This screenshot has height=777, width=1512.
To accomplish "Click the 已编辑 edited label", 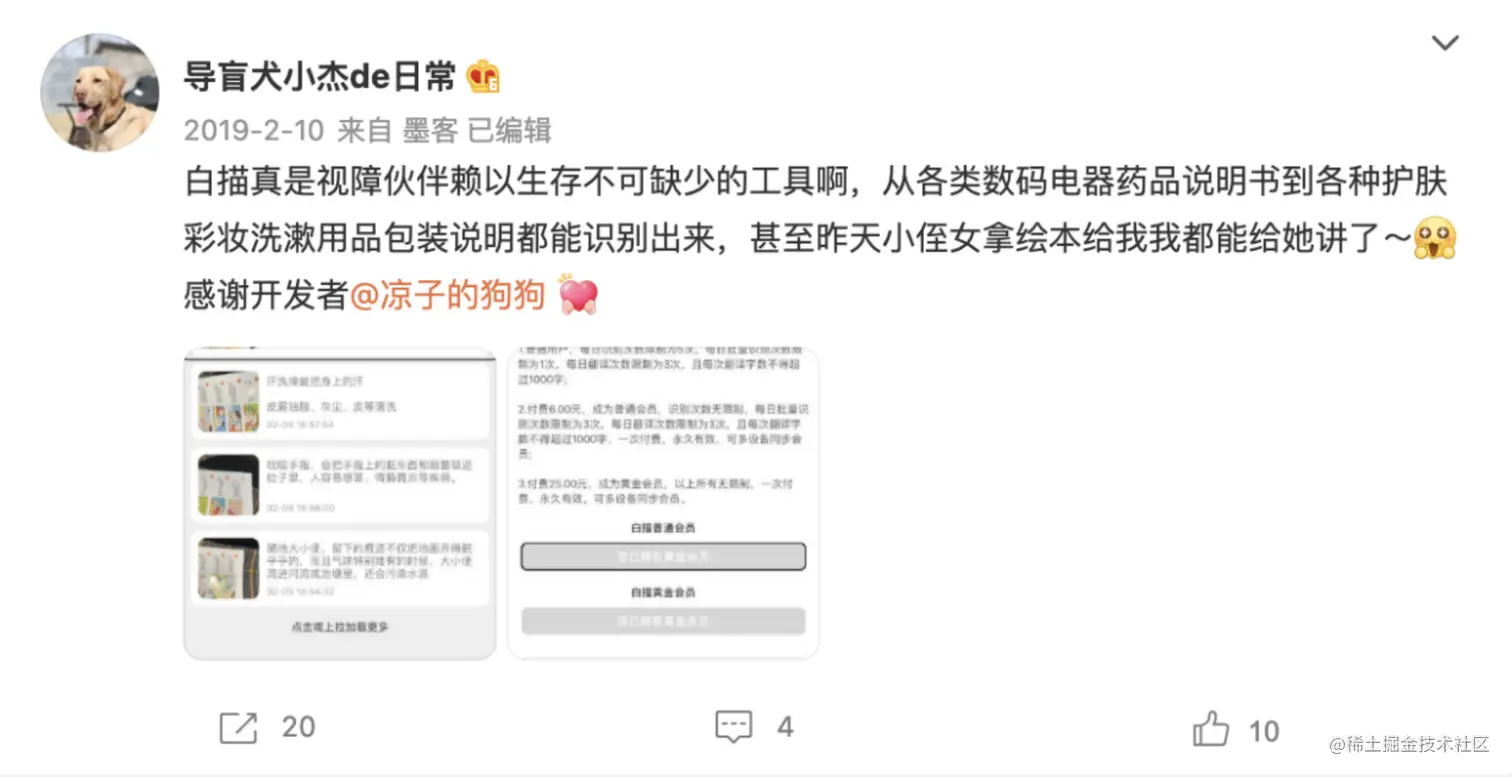I will pos(510,130).
